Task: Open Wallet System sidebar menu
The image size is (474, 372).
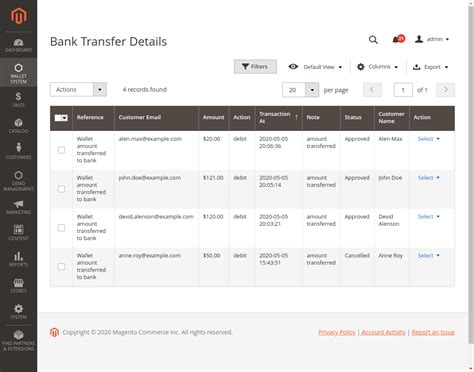Action: pos(18,73)
